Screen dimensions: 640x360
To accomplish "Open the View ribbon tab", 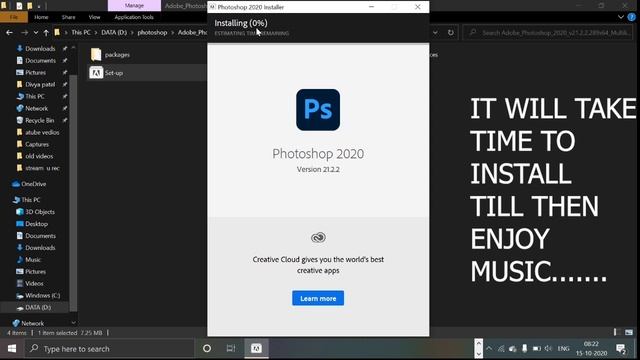I will click(94, 17).
